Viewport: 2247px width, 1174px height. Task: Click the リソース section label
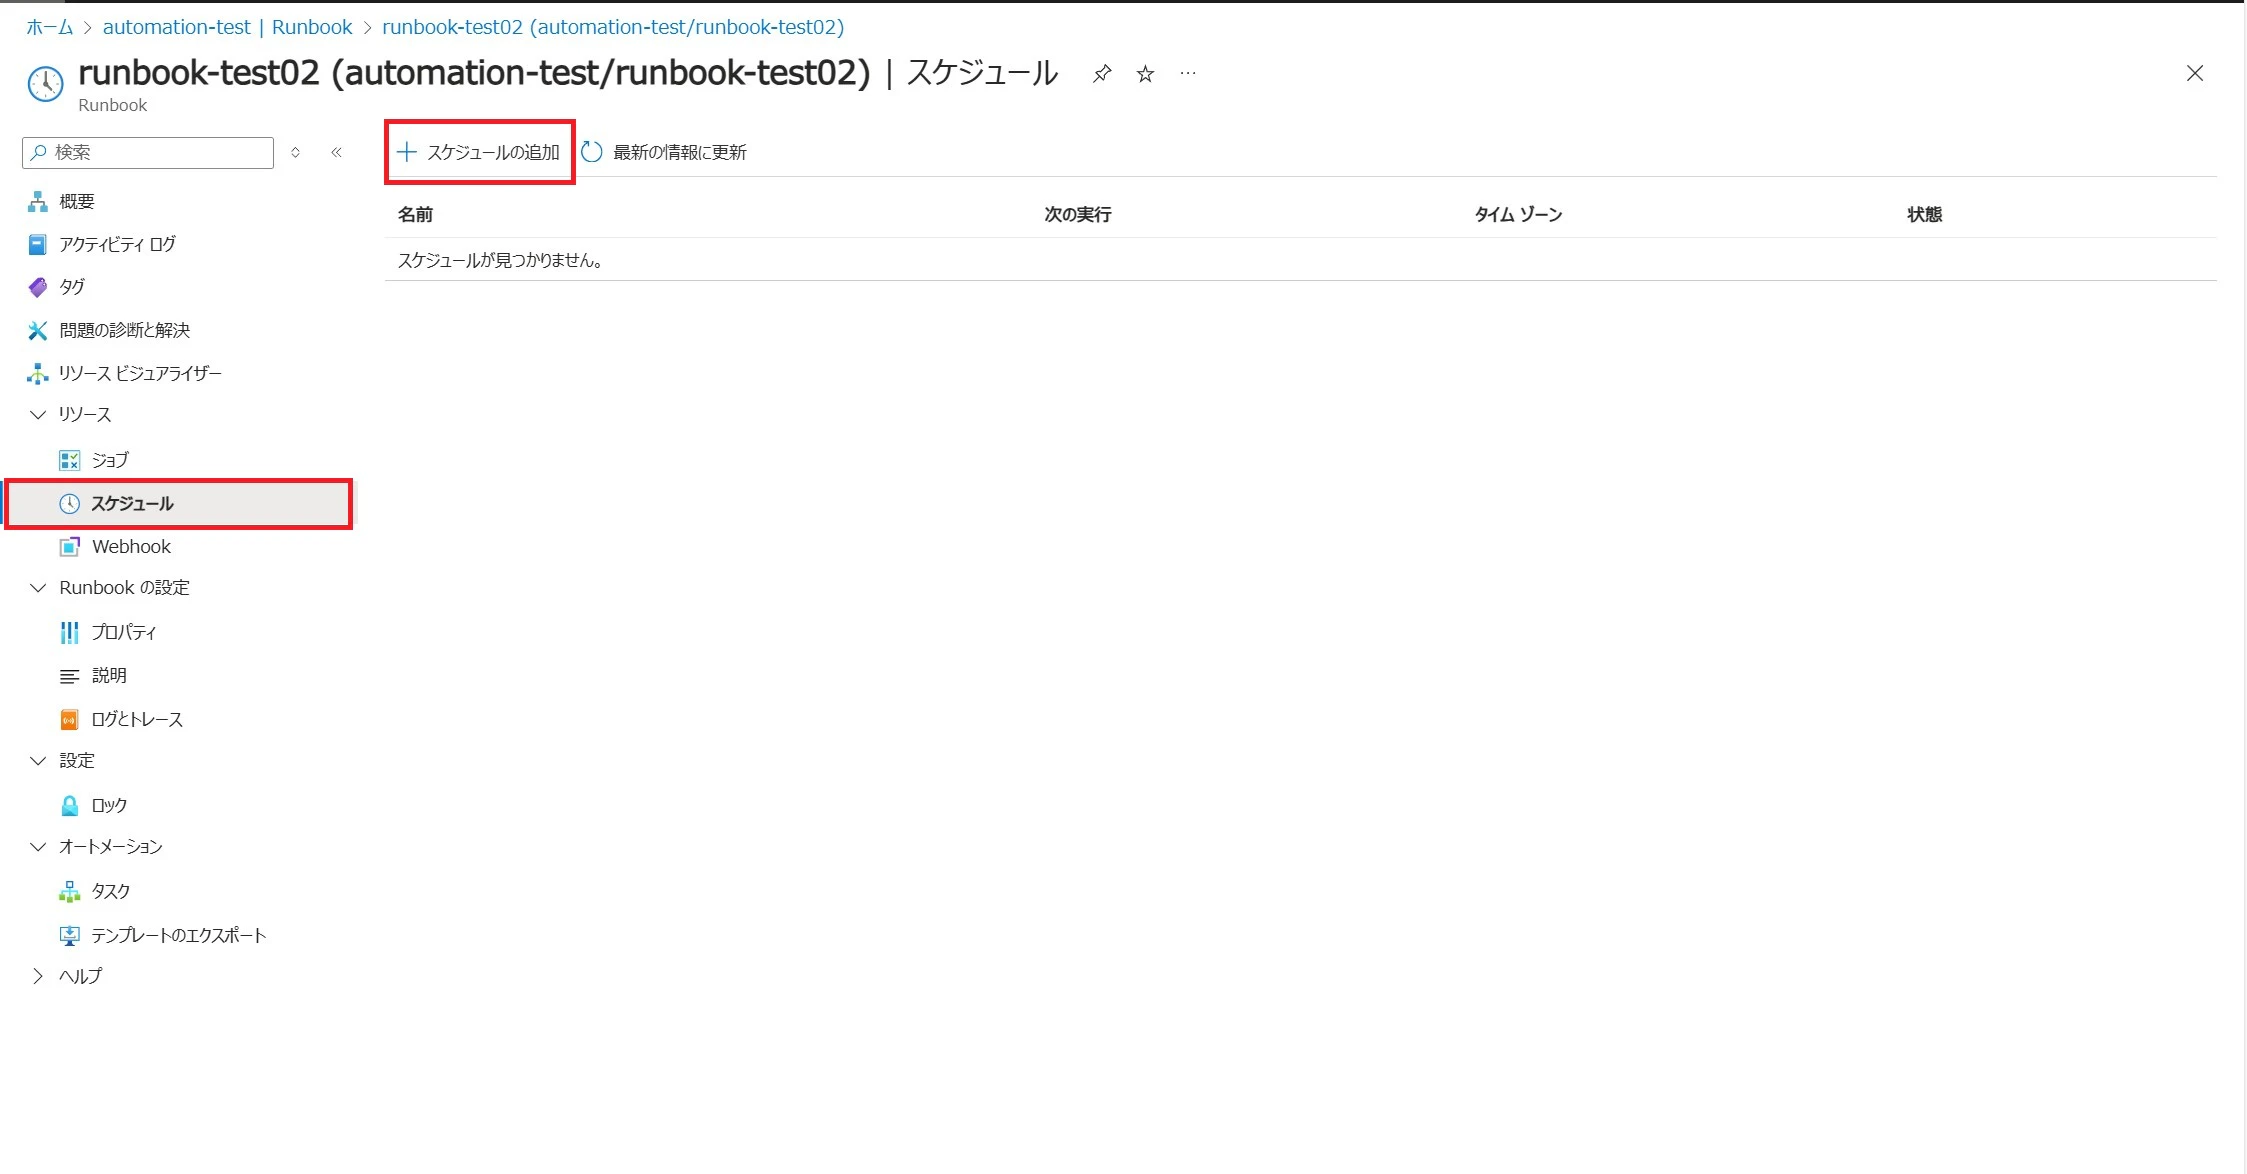[x=85, y=414]
